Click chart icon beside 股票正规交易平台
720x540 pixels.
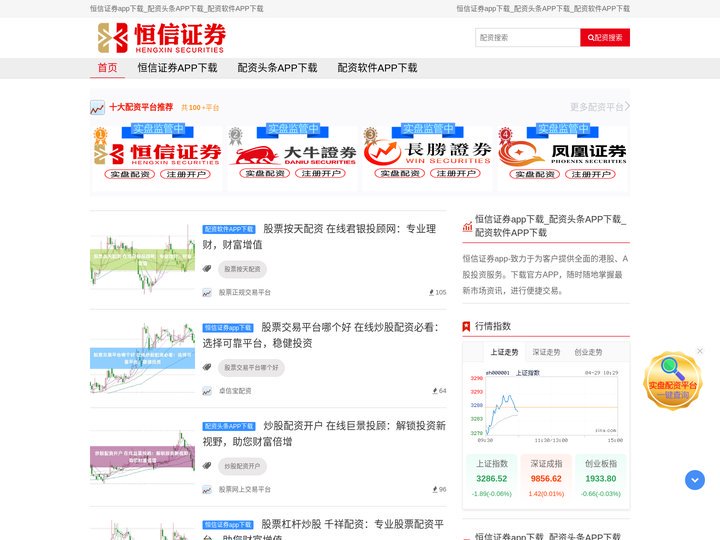(x=207, y=292)
